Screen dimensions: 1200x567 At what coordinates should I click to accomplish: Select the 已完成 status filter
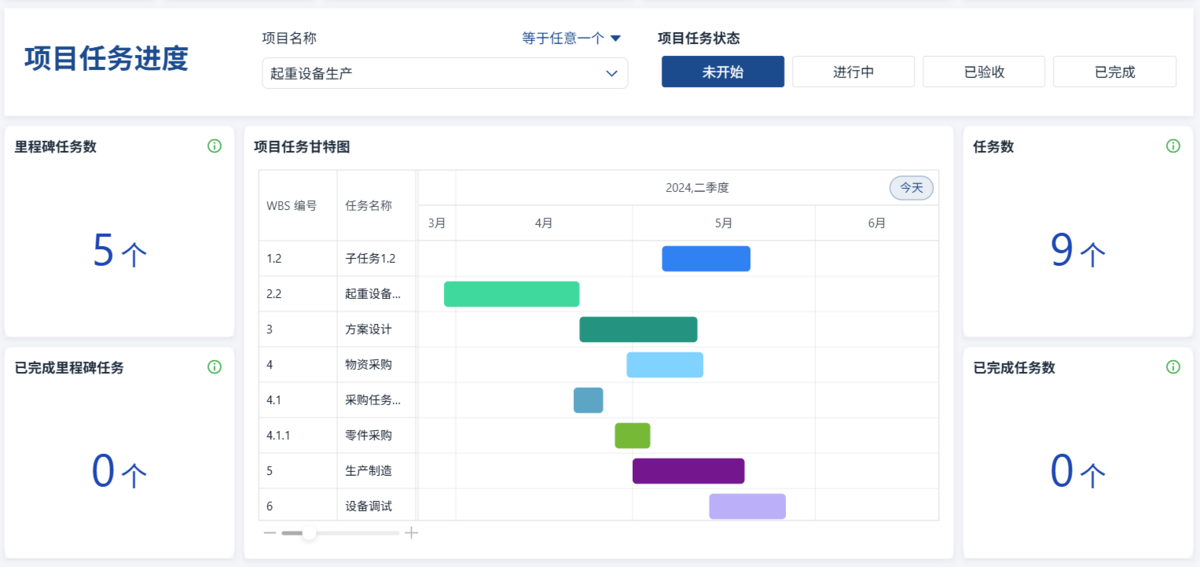pos(1114,72)
